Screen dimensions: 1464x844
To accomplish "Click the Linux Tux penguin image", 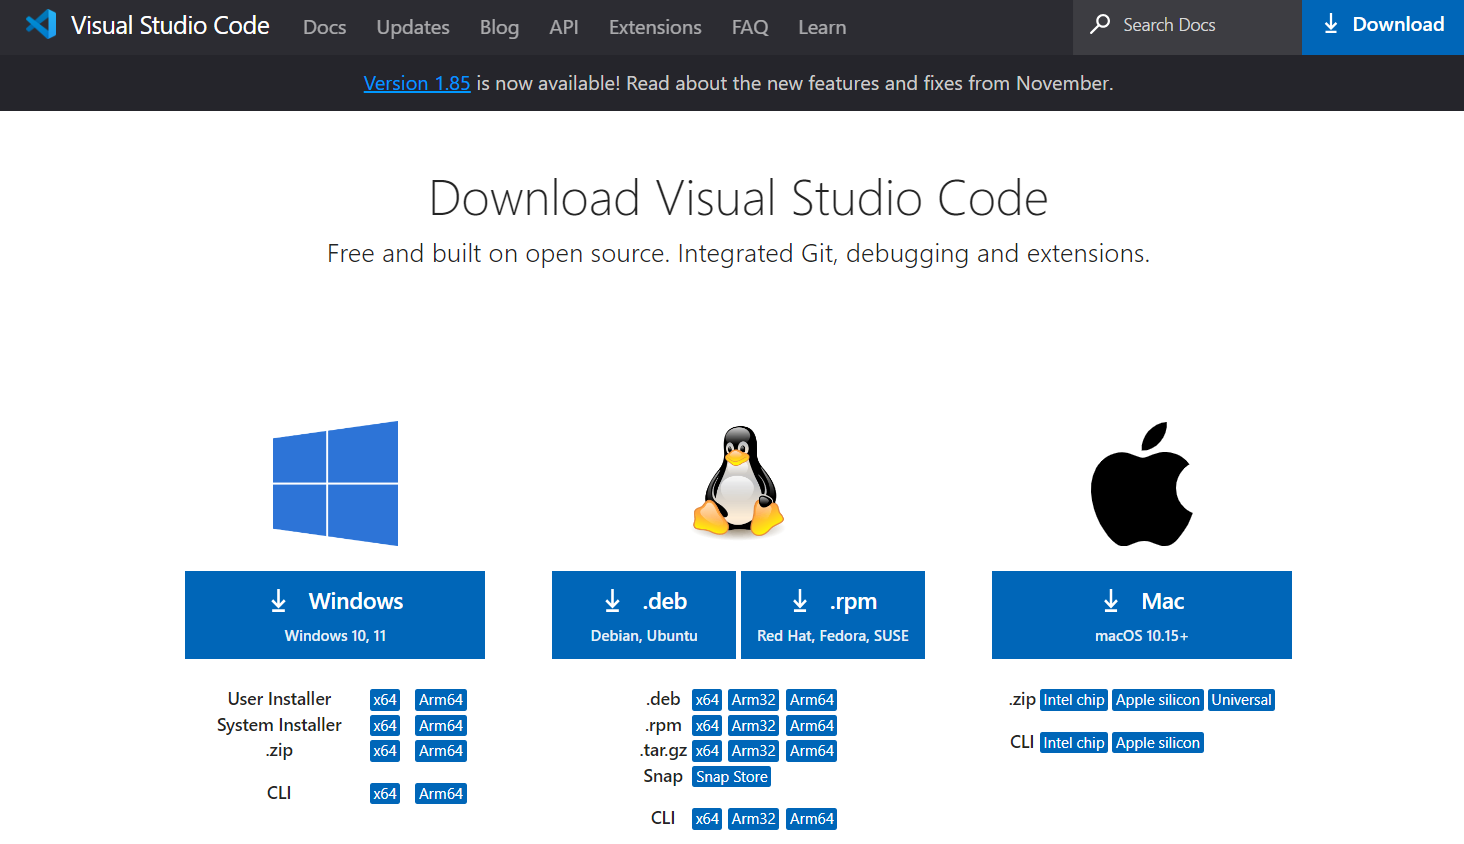I will tap(738, 481).
